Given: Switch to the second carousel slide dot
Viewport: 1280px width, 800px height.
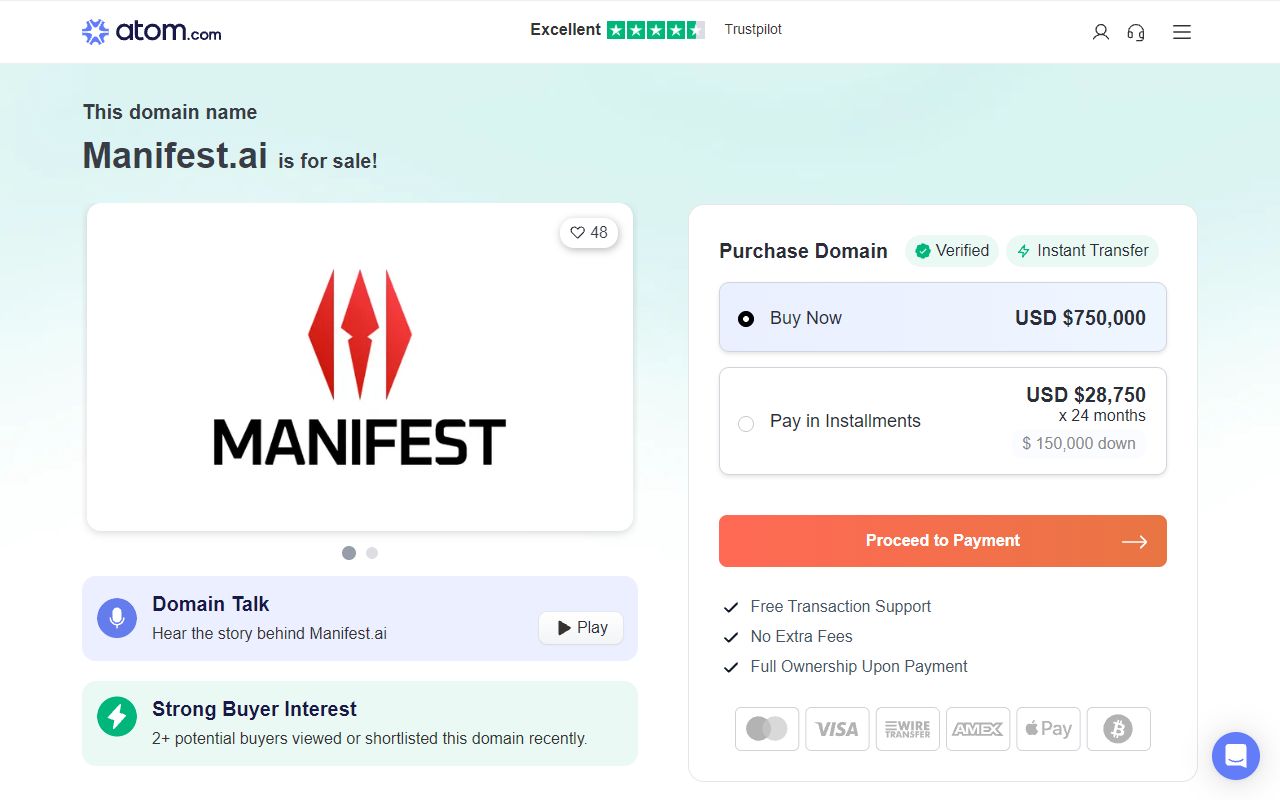Looking at the screenshot, I should tap(371, 552).
